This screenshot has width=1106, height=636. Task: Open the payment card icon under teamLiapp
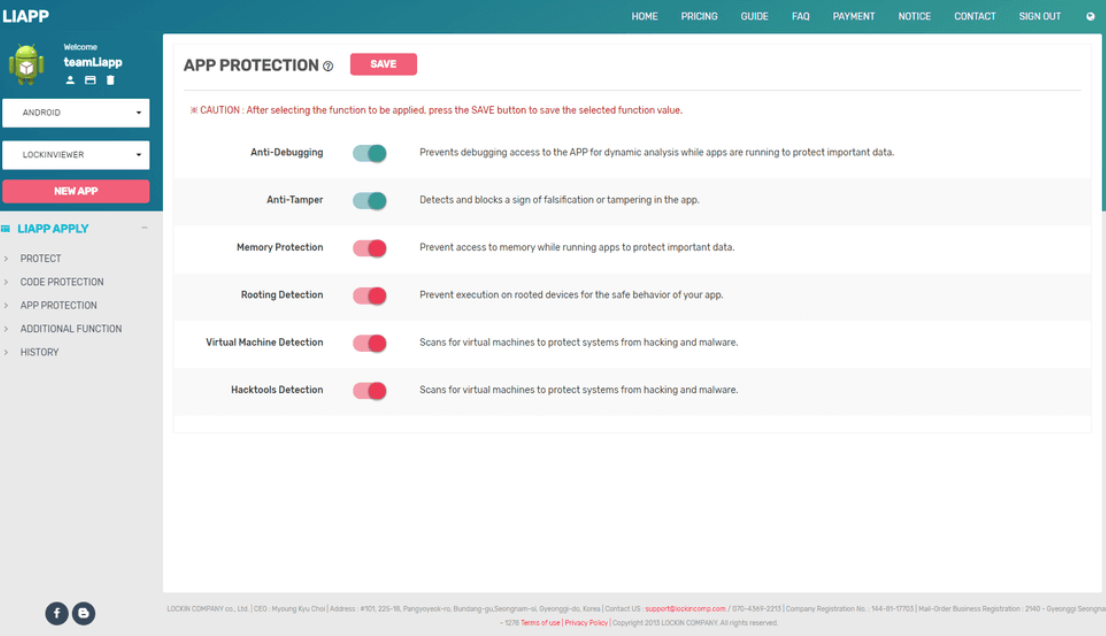pos(90,80)
